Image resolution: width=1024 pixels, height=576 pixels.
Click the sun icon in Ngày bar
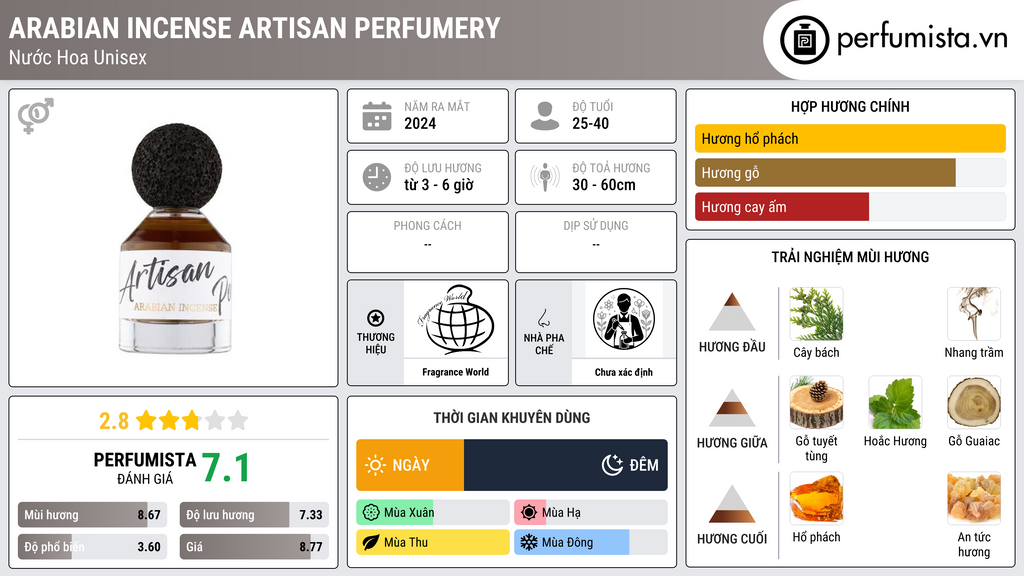tap(376, 465)
